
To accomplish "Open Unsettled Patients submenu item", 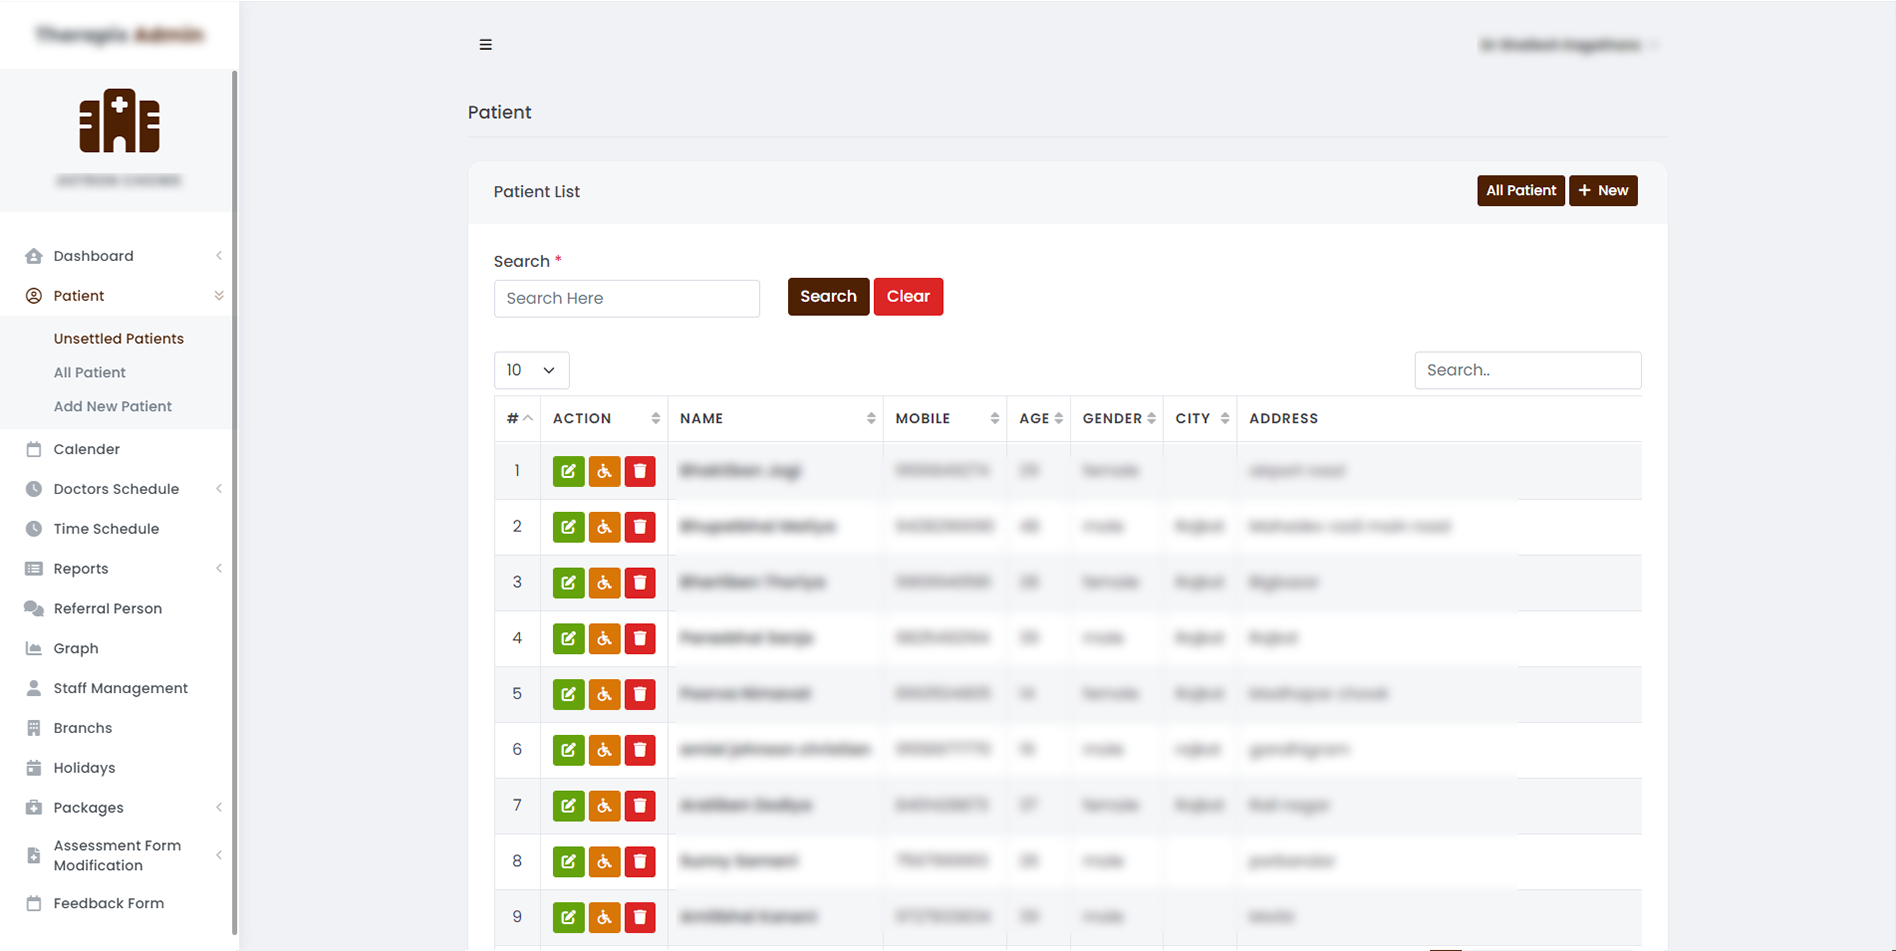I will pyautogui.click(x=119, y=339).
